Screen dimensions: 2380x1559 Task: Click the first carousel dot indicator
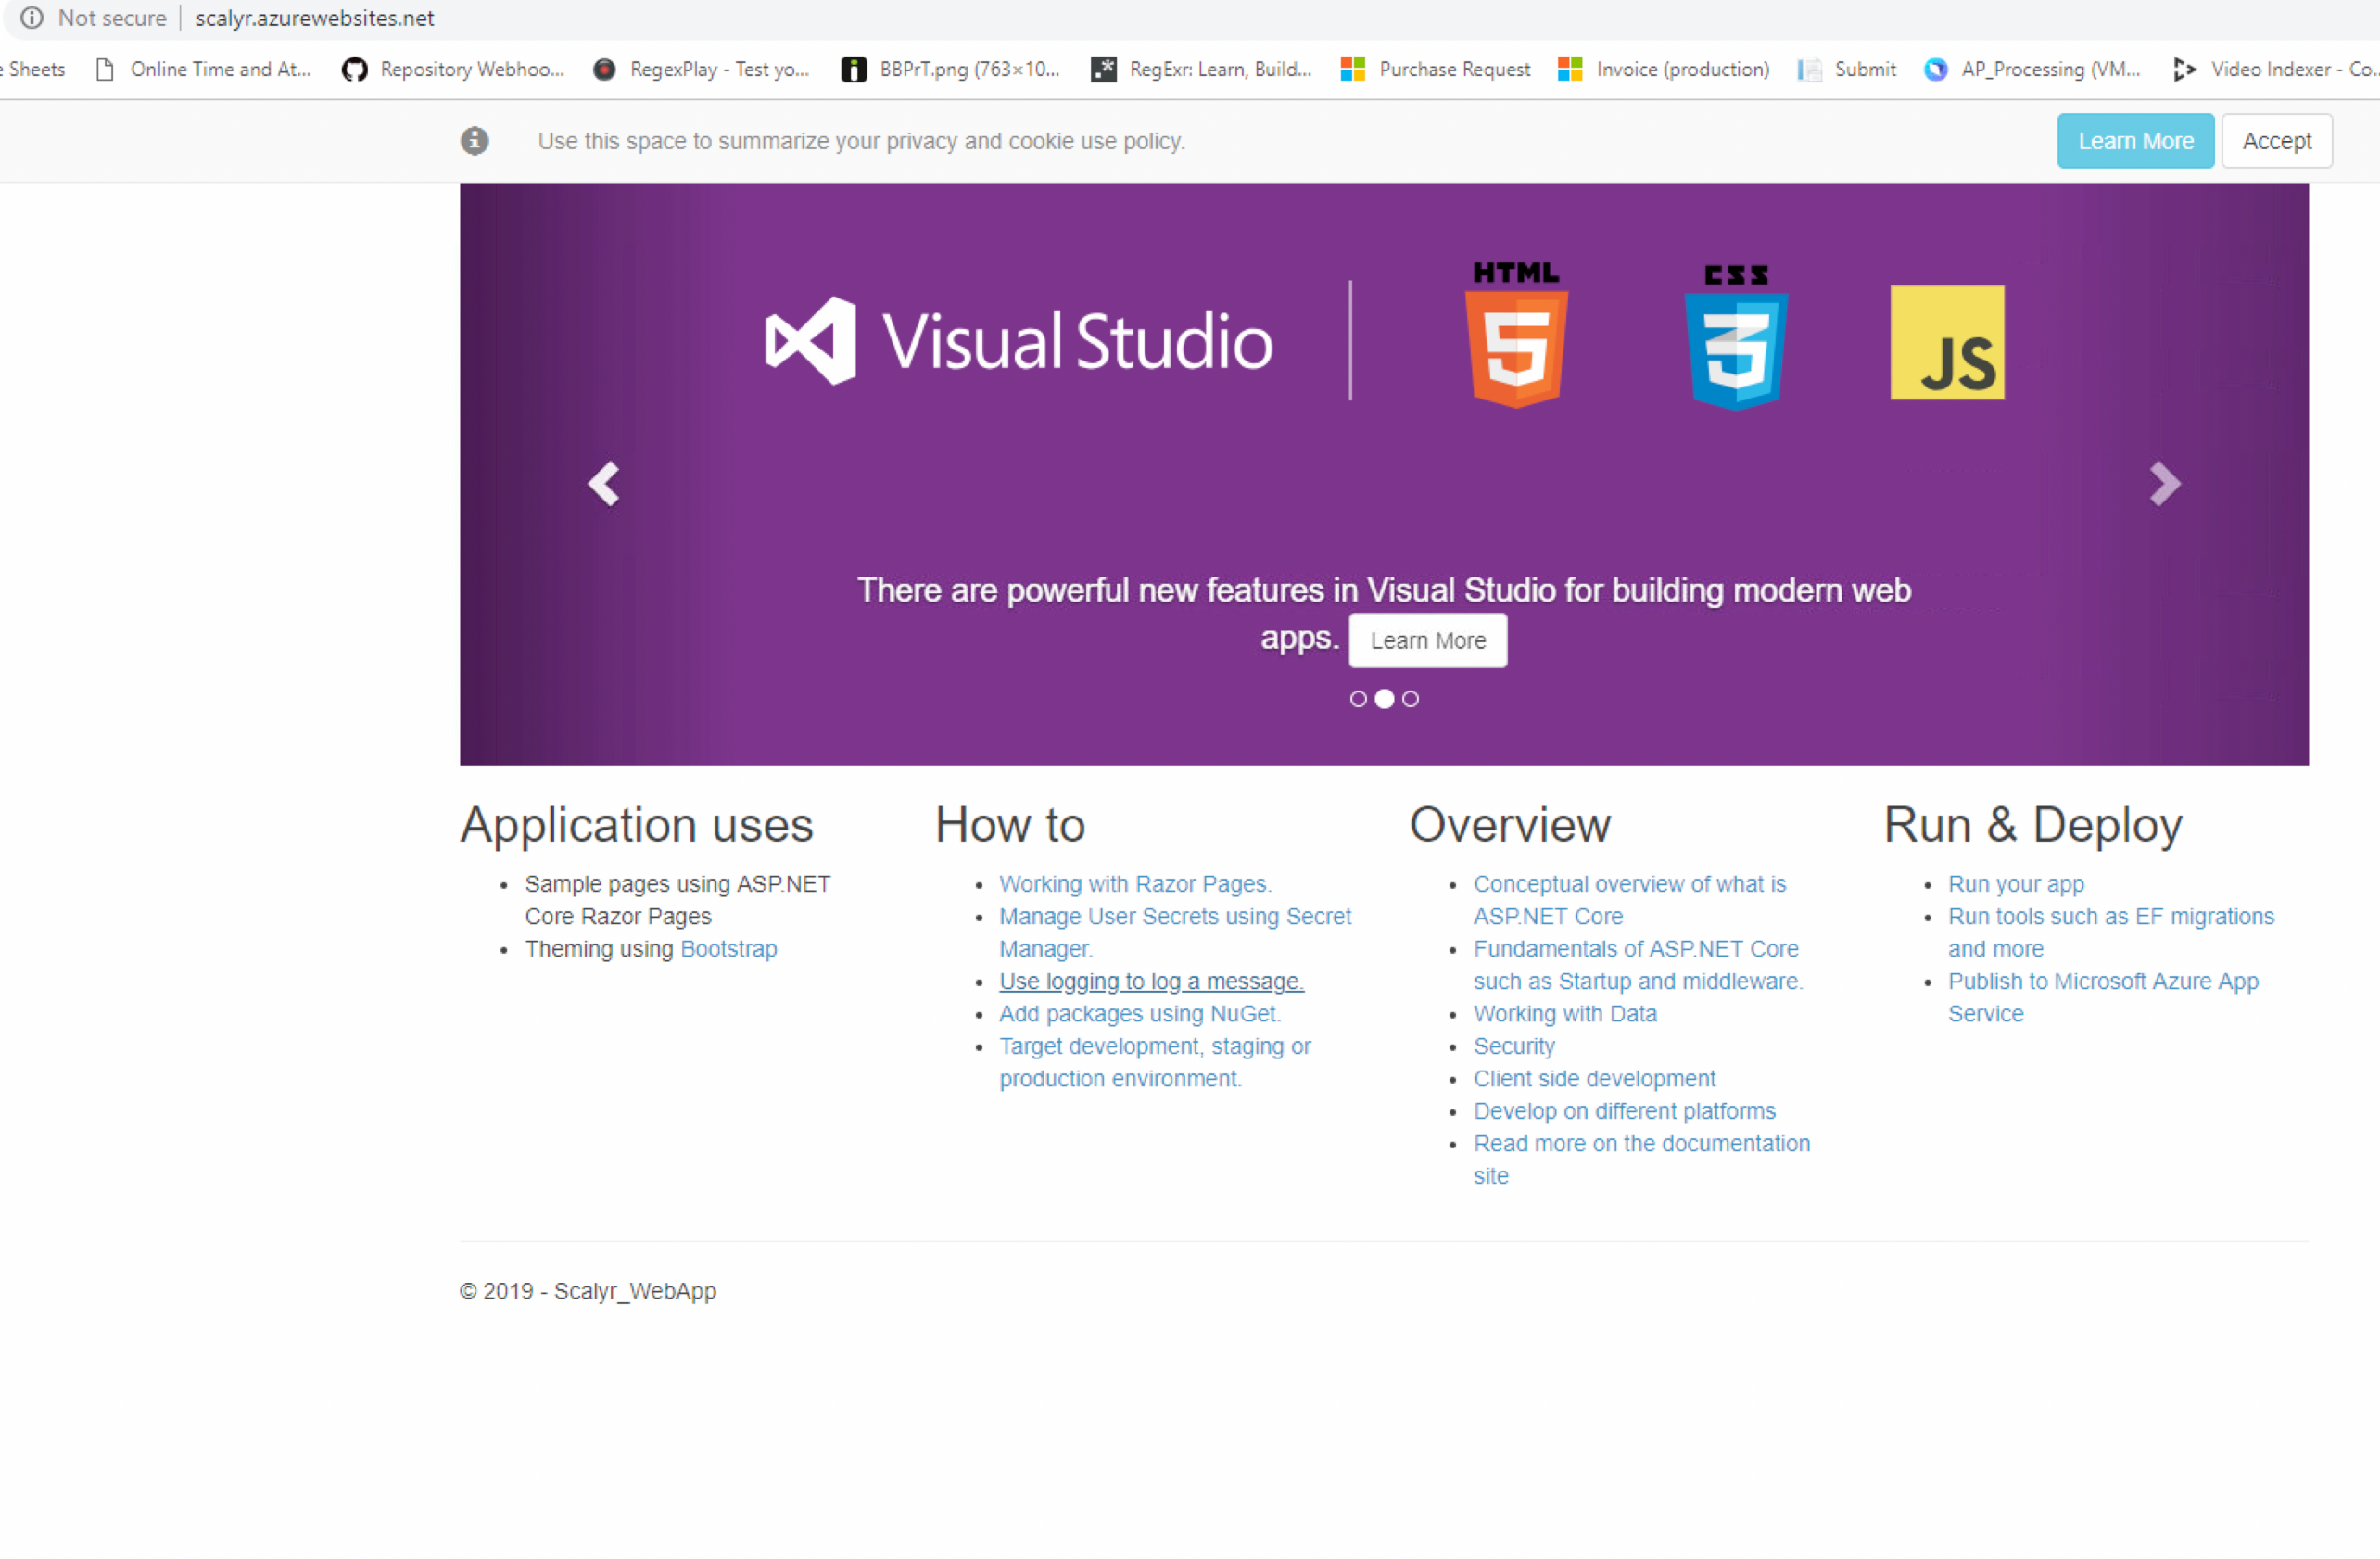(1355, 700)
